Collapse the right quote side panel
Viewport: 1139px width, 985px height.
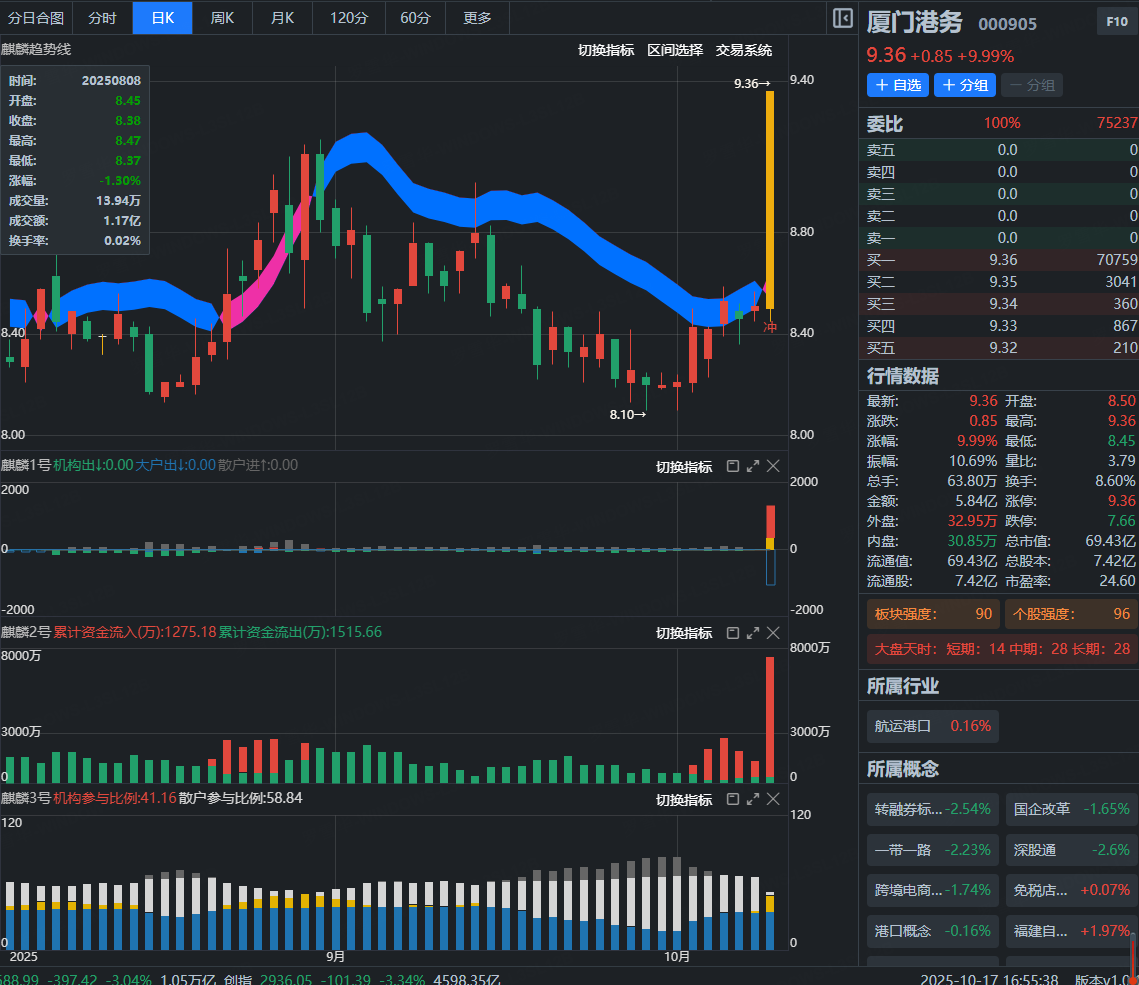(842, 18)
